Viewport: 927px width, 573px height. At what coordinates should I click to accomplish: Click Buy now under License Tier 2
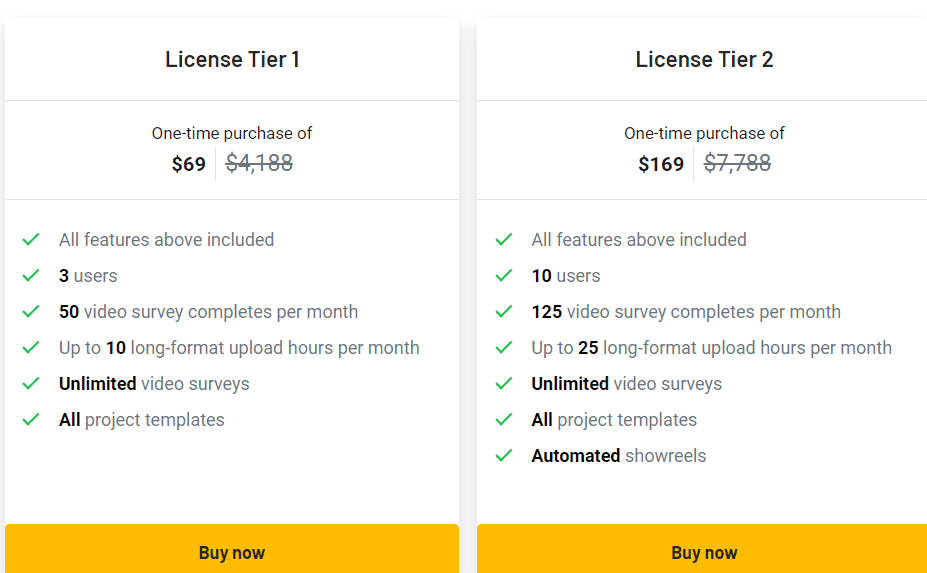tap(702, 549)
